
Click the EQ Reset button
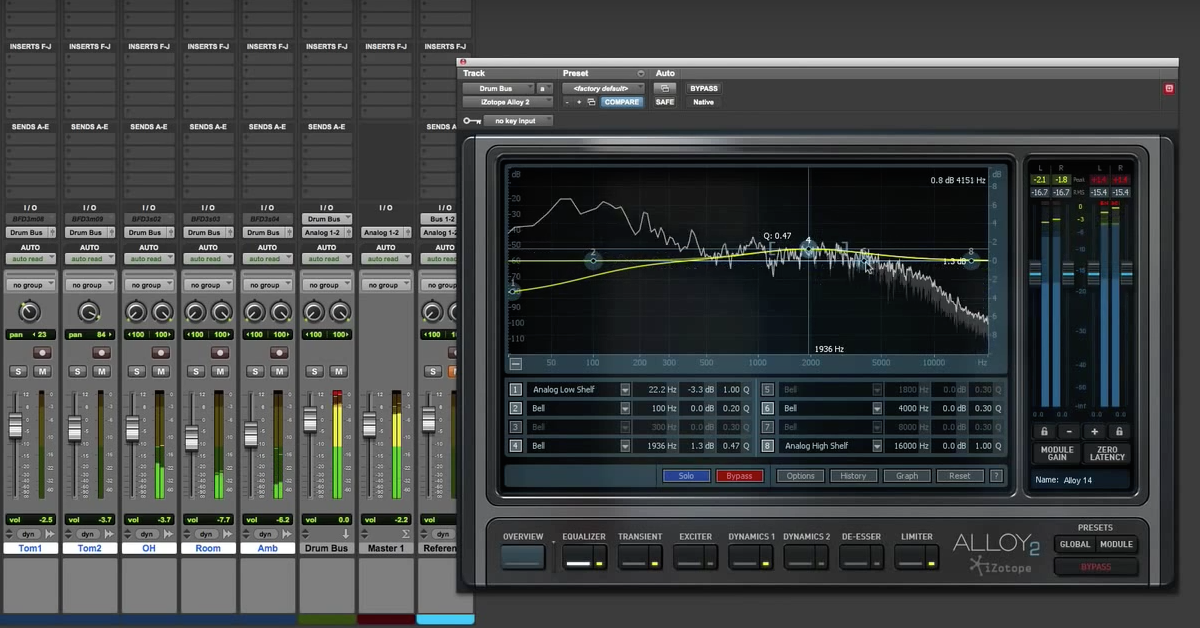pyautogui.click(x=960, y=476)
